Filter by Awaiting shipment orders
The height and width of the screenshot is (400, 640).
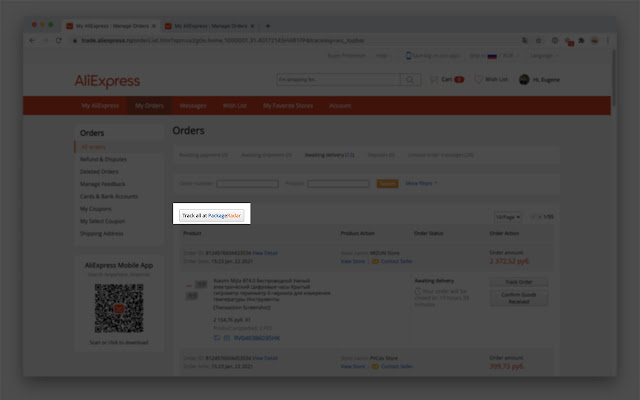[x=267, y=155]
